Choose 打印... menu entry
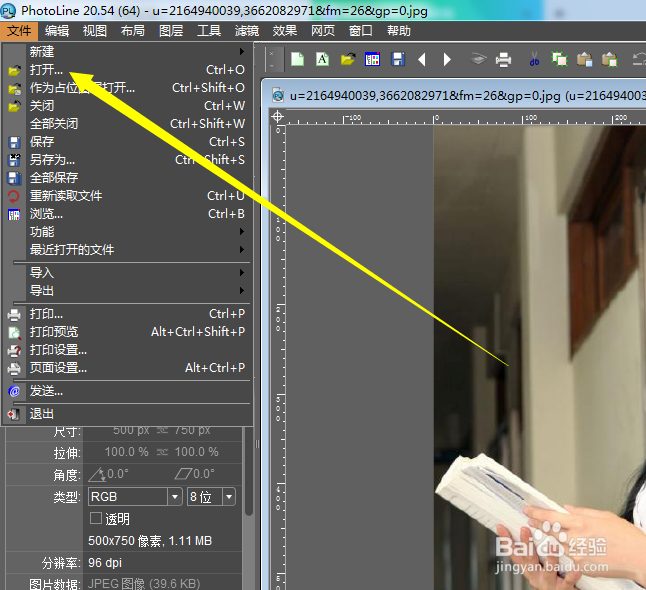The image size is (646, 590). click(x=127, y=314)
